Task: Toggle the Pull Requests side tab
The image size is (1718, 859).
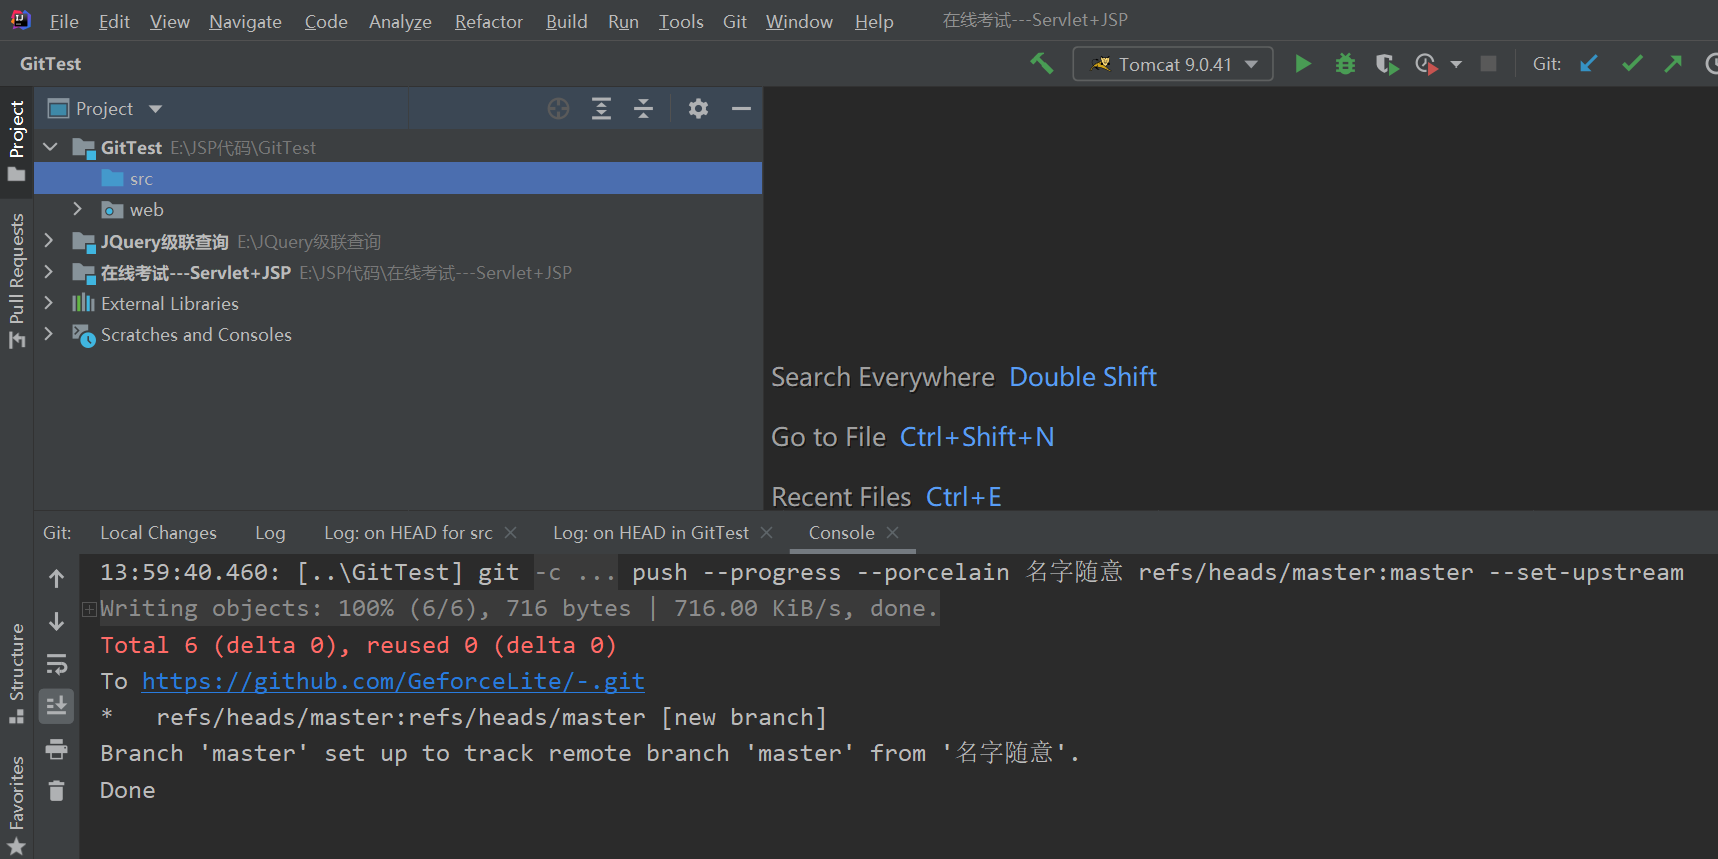Action: click(x=16, y=281)
